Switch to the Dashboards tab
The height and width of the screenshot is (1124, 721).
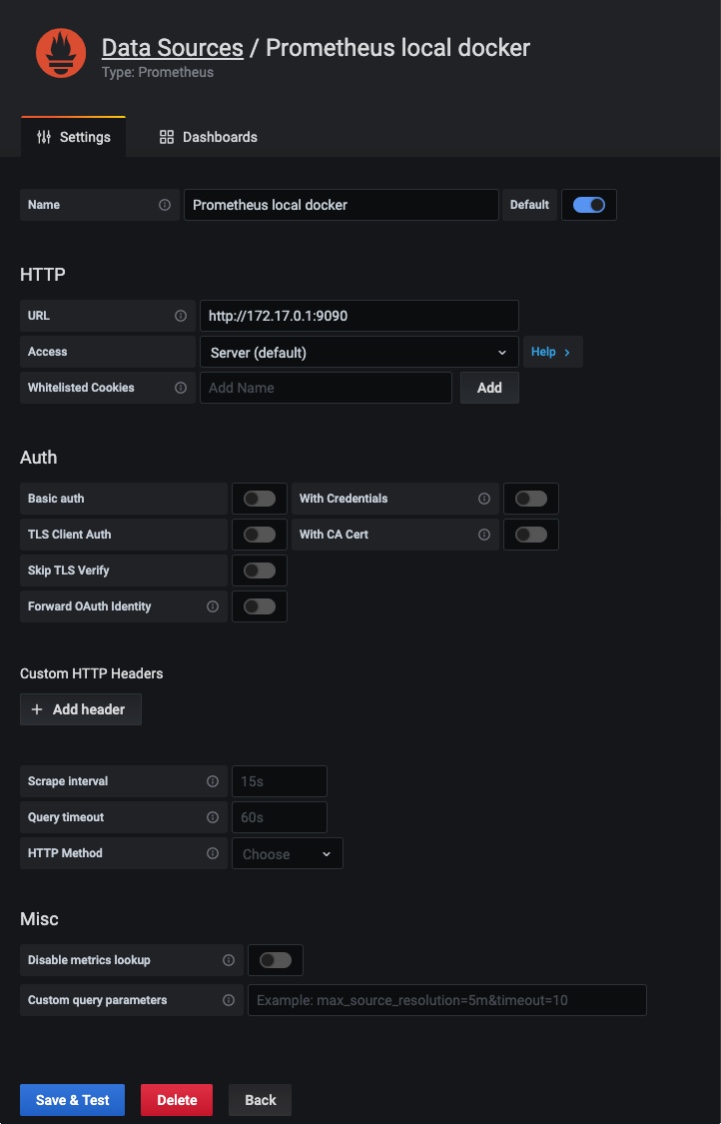point(208,137)
